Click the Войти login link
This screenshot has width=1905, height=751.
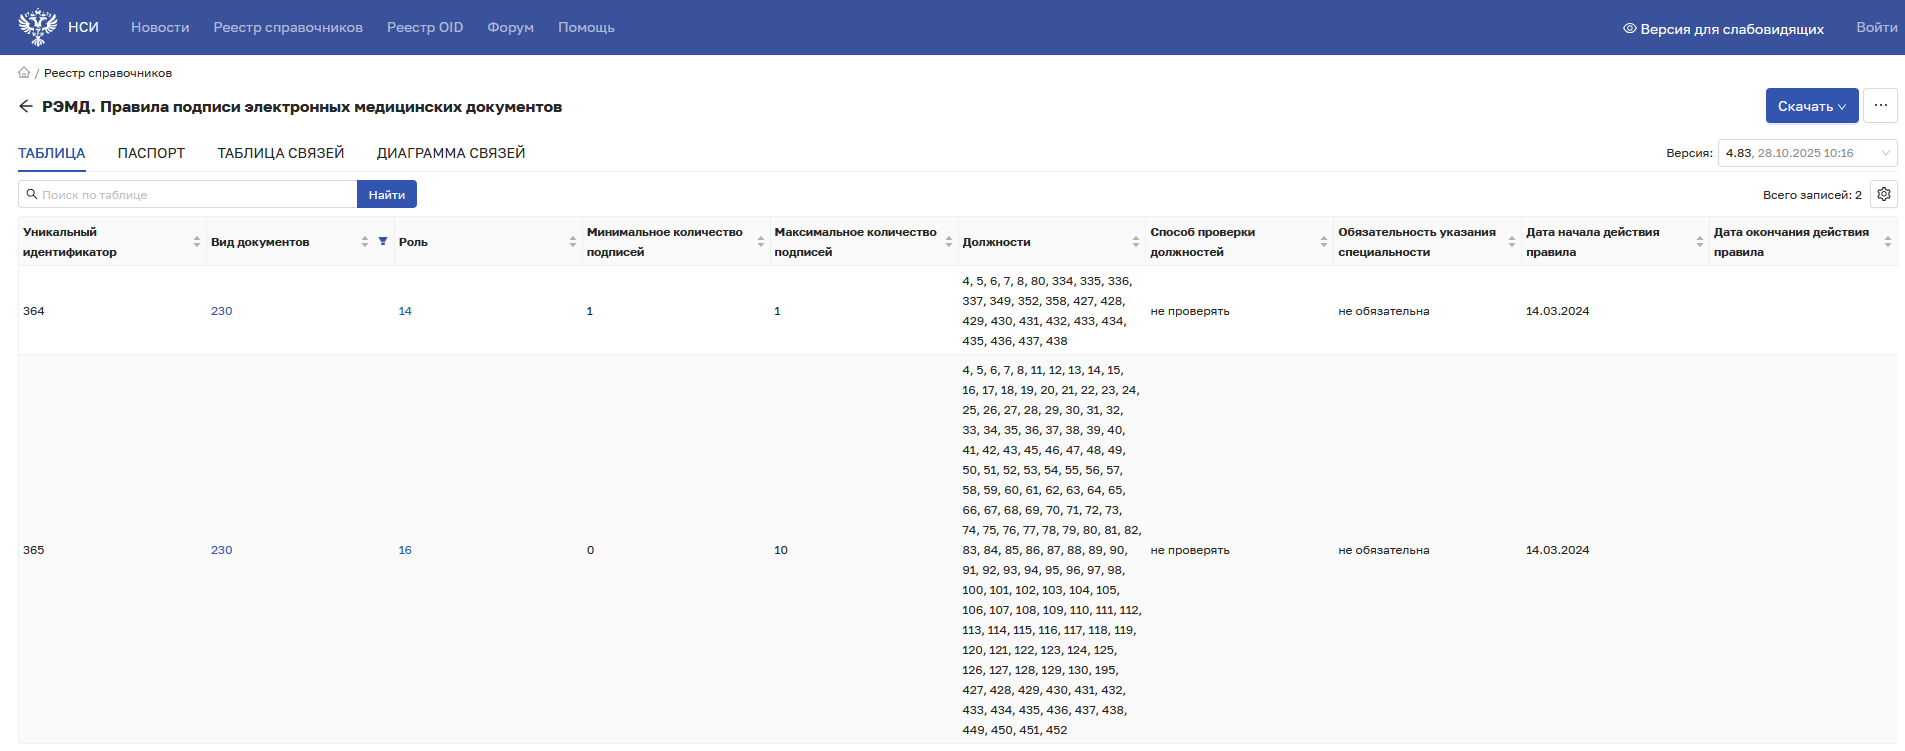coord(1876,28)
